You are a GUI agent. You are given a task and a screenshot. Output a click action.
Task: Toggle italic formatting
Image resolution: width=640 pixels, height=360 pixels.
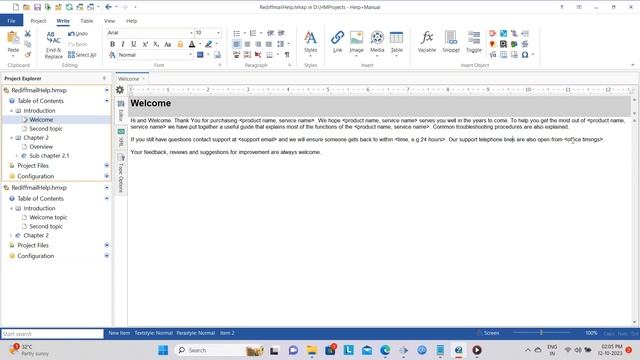(123, 44)
